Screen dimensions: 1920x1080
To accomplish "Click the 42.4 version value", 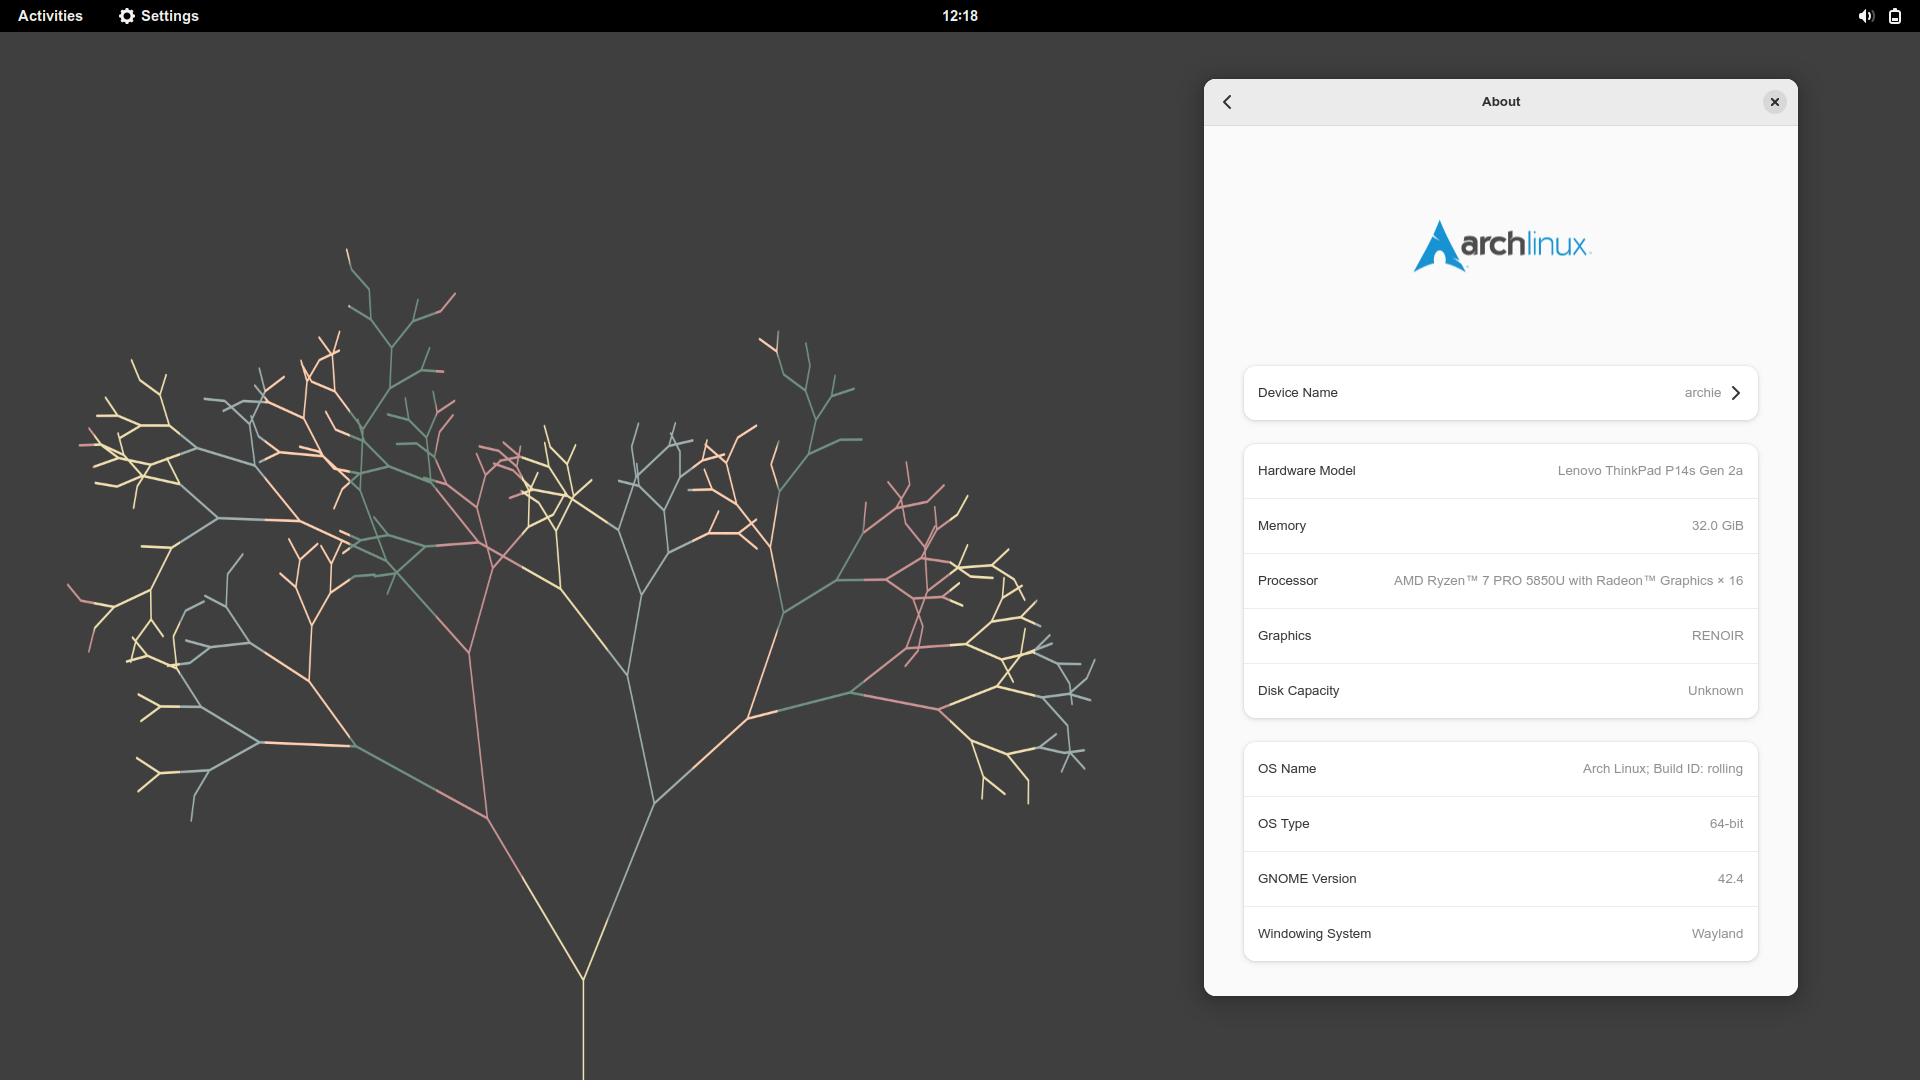I will click(x=1730, y=879).
